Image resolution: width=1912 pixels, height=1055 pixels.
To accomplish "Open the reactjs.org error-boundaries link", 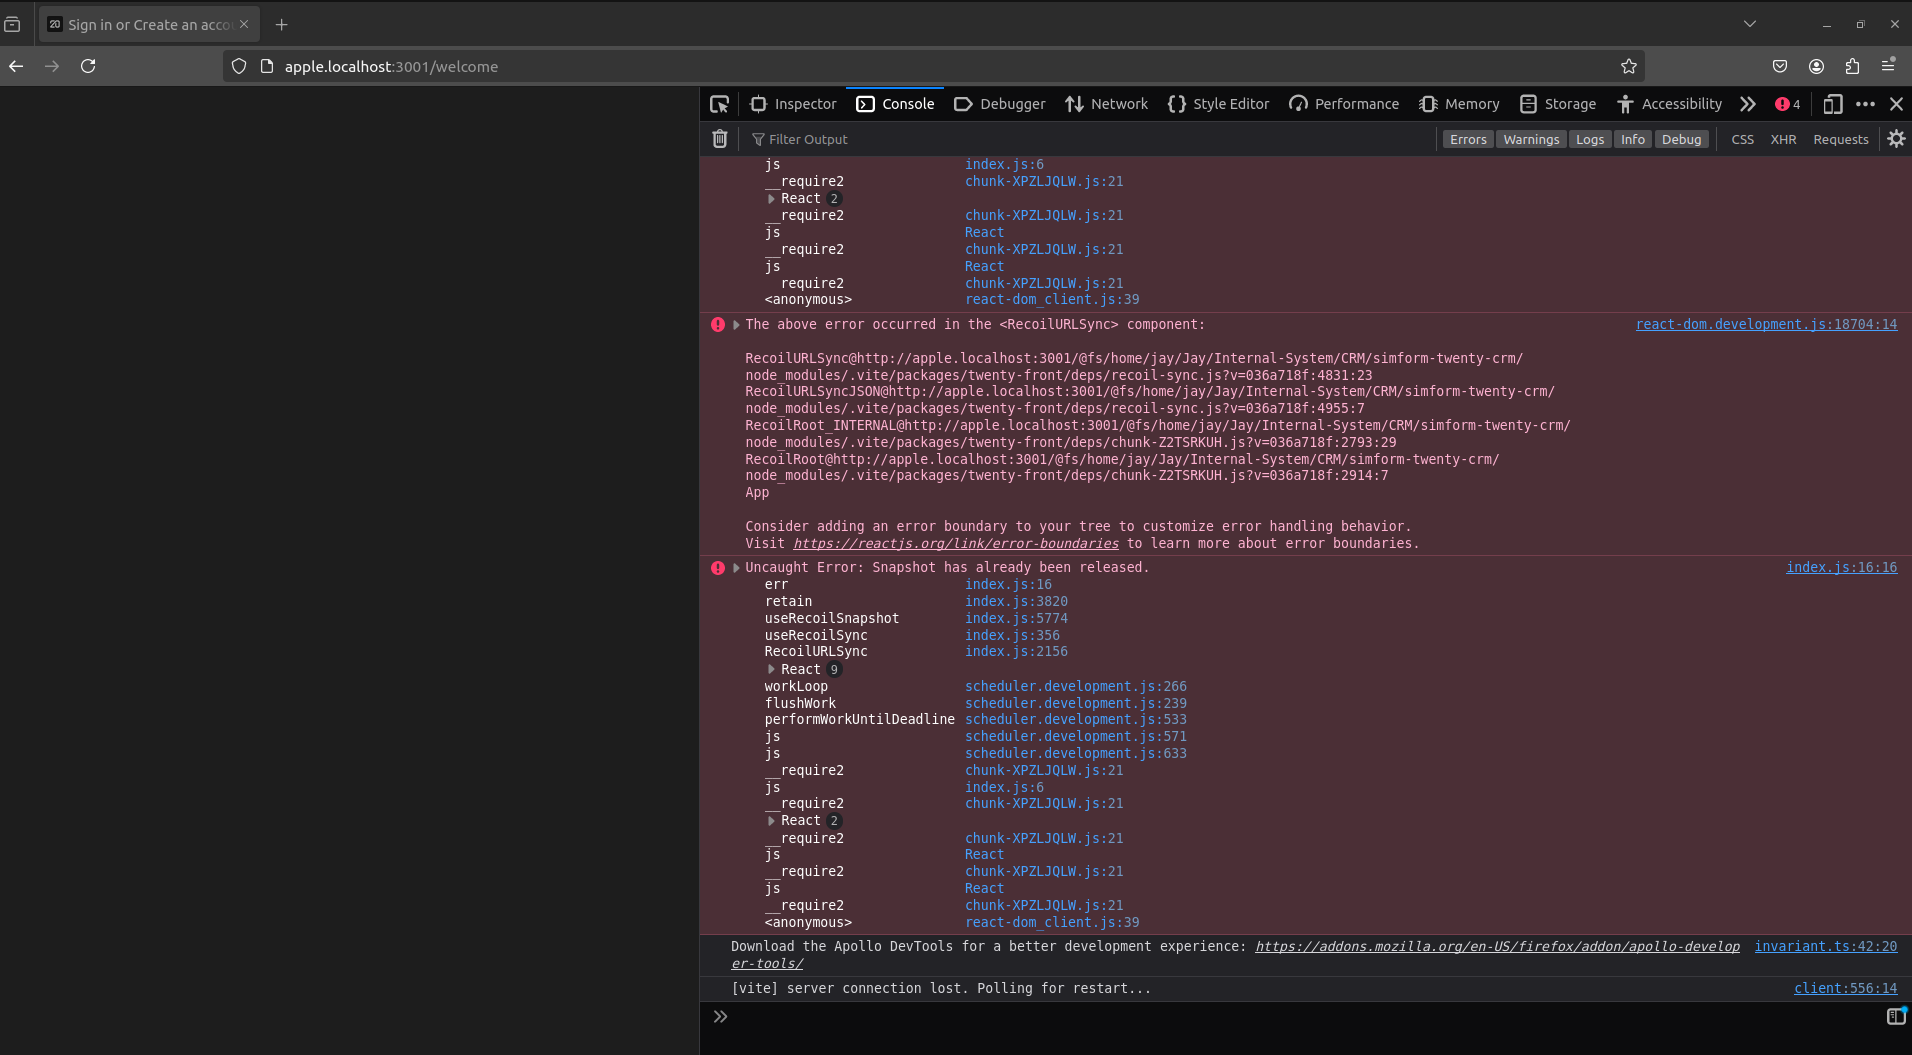I will tap(955, 543).
